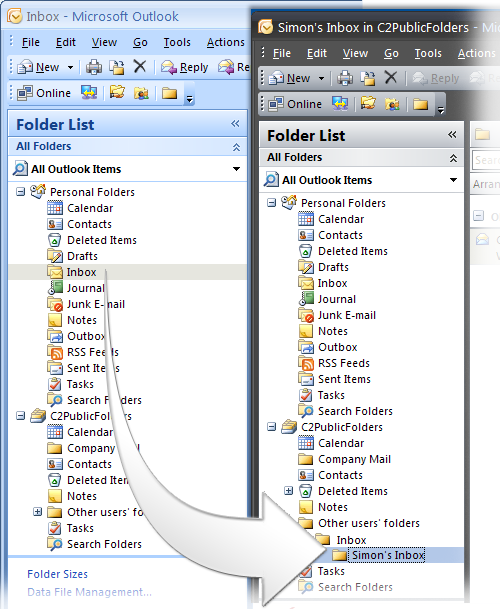Collapse Folder List pane in Simon's Inbox window
Viewport: 500px width, 609px height.
coord(452,135)
